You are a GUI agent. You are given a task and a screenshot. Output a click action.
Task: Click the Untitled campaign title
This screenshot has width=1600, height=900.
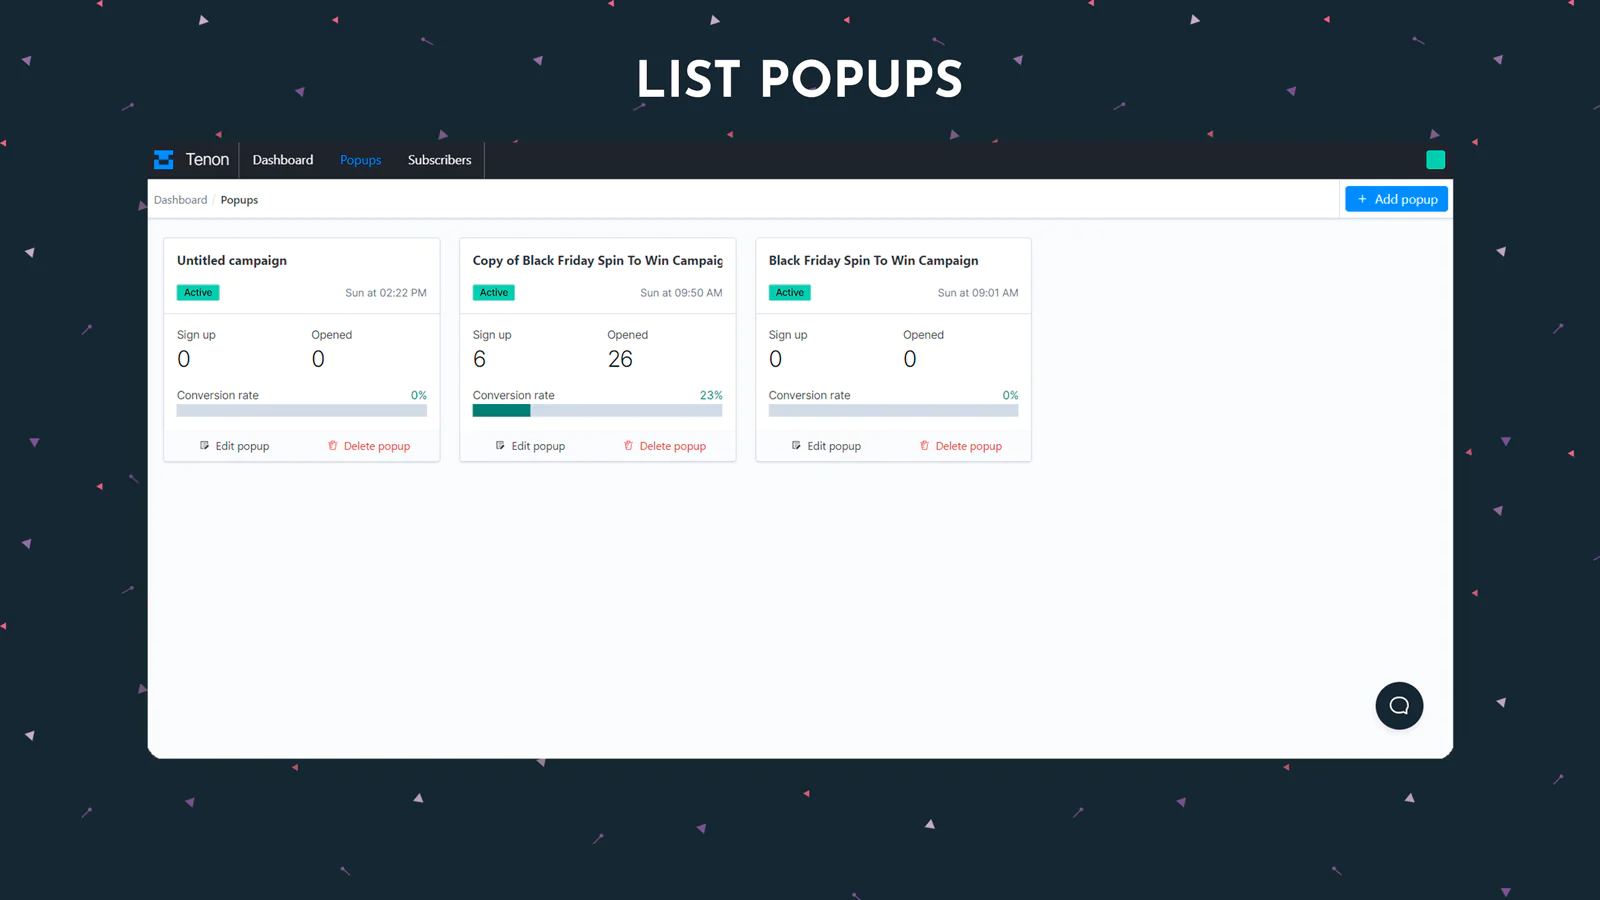click(x=232, y=260)
